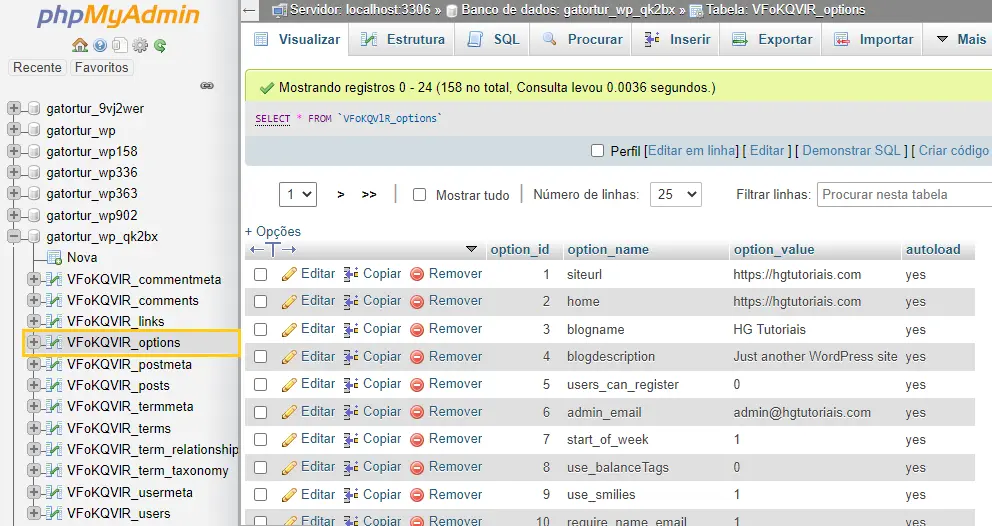
Task: Click the phpMyAdmin home icon
Action: pyautogui.click(x=80, y=46)
